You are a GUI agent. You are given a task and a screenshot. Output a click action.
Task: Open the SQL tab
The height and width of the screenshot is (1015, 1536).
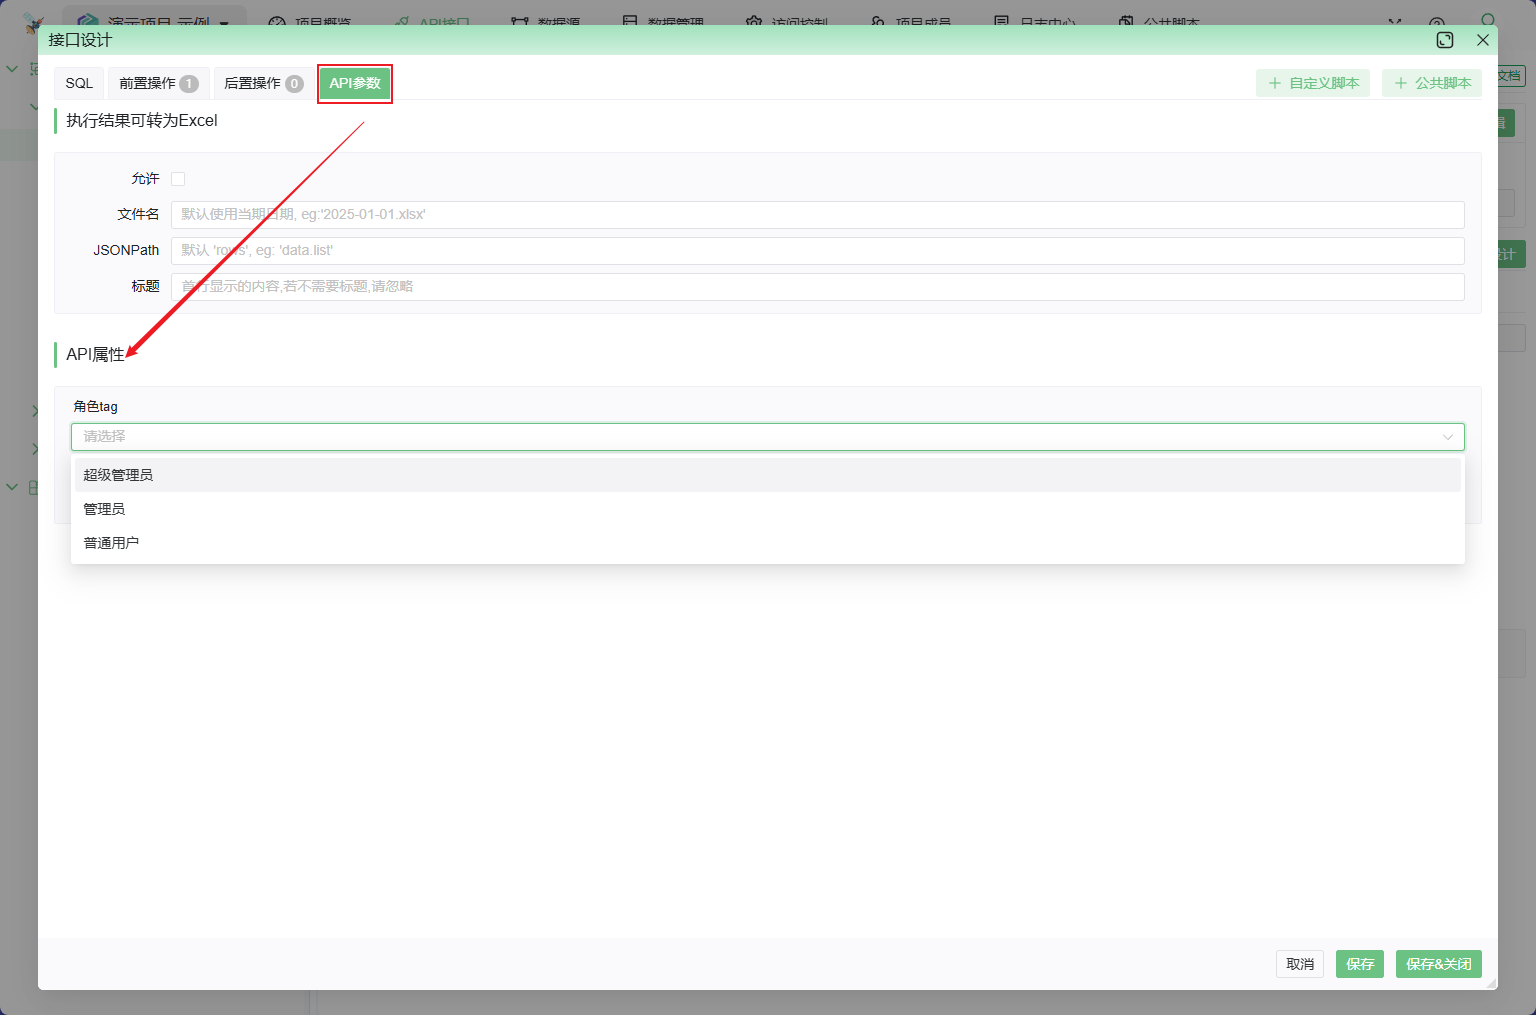pyautogui.click(x=79, y=83)
